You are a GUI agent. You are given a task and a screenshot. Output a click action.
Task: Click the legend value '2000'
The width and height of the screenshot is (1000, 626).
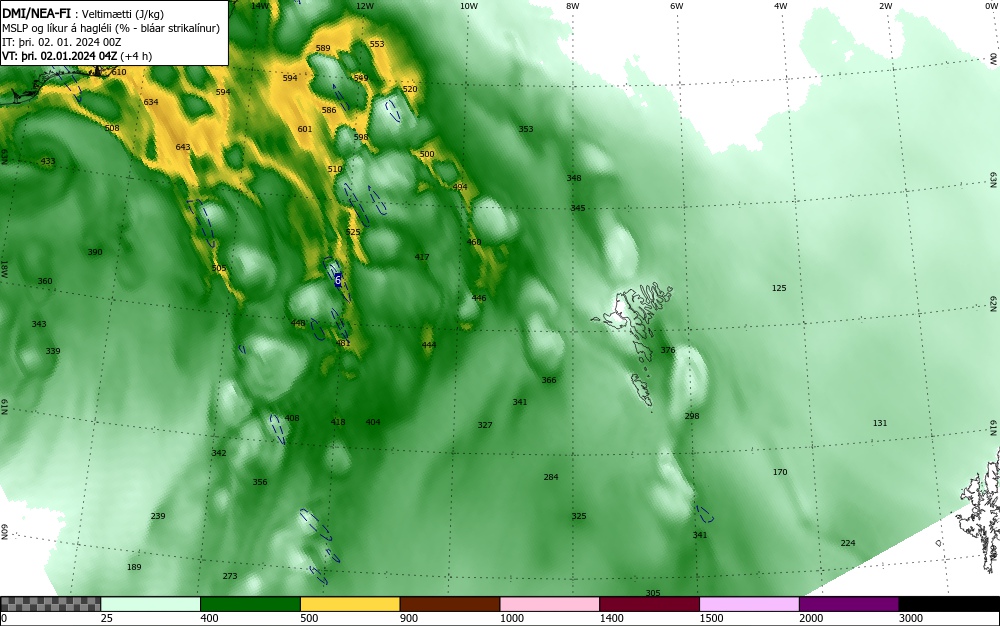(811, 618)
